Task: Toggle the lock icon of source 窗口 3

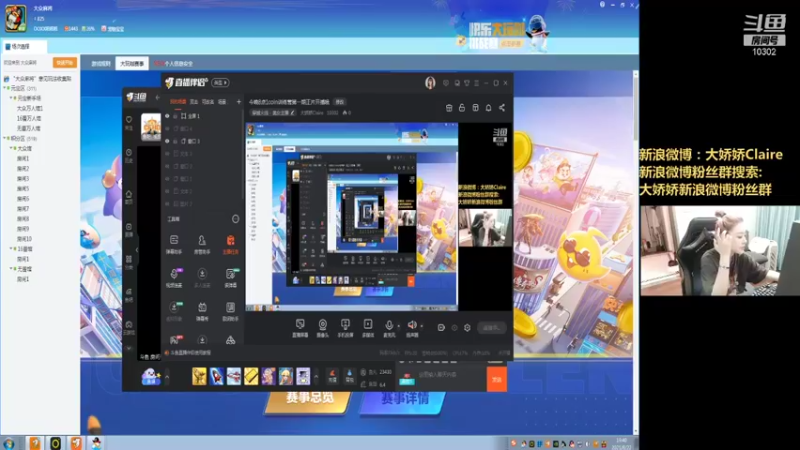Action: (175, 141)
